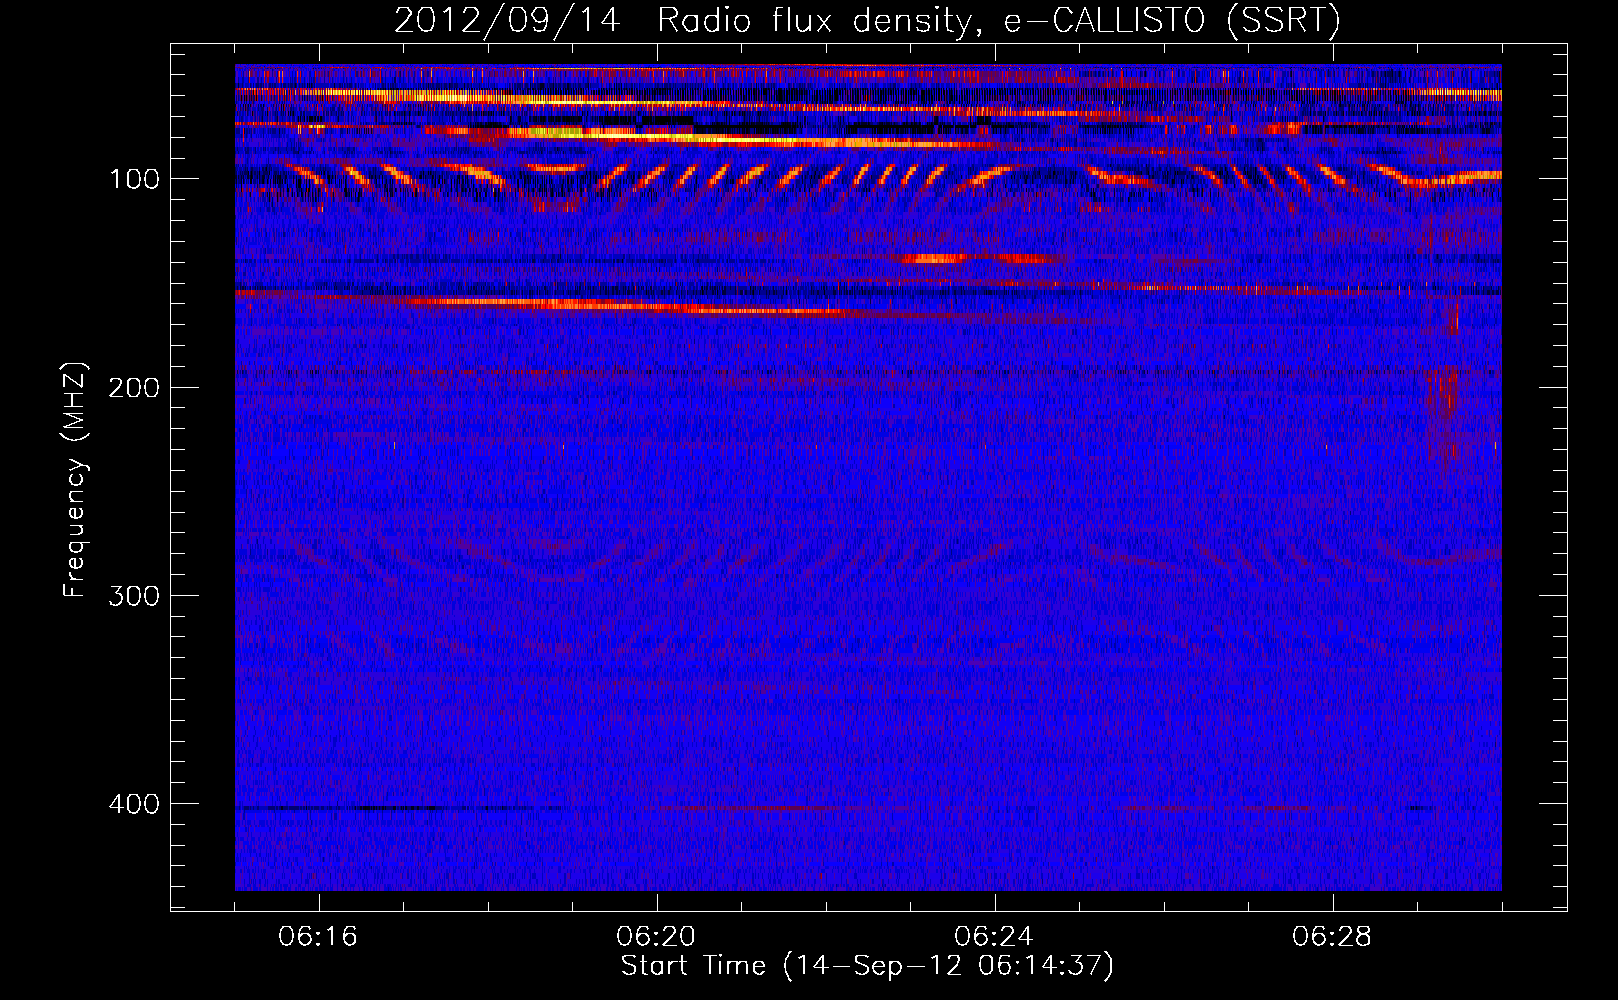Click the 06:28 time tick label

[1332, 937]
